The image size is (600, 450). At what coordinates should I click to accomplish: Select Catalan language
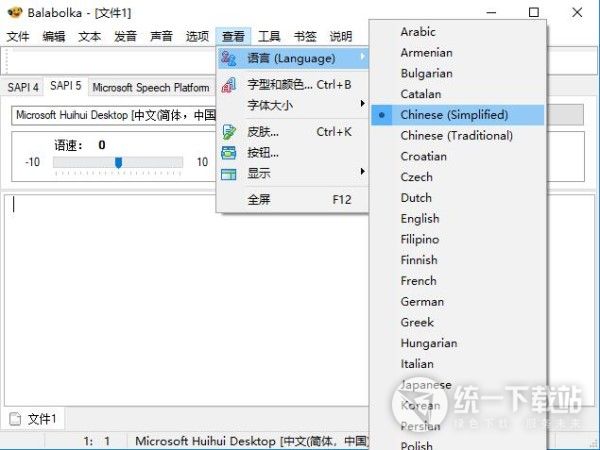(458, 94)
